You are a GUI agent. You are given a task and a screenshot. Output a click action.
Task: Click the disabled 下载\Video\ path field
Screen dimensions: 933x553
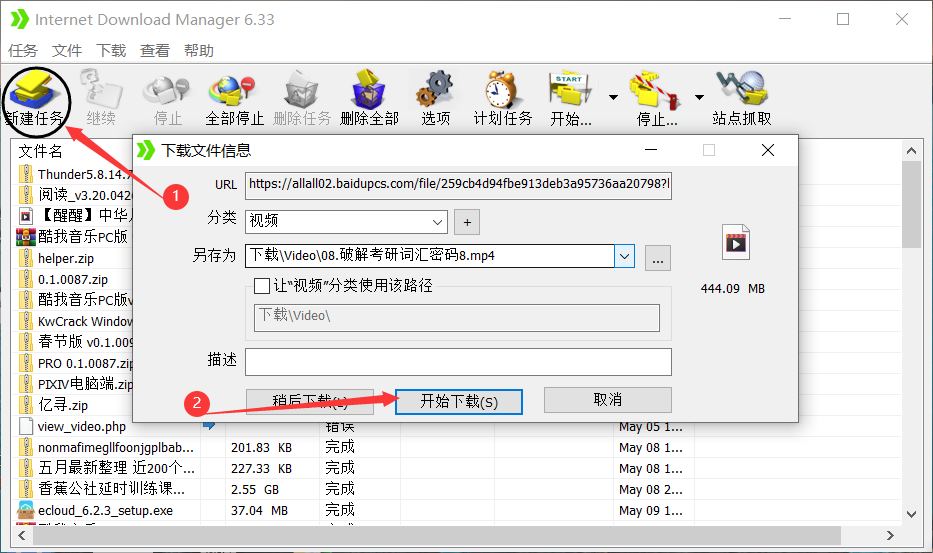[x=456, y=318]
